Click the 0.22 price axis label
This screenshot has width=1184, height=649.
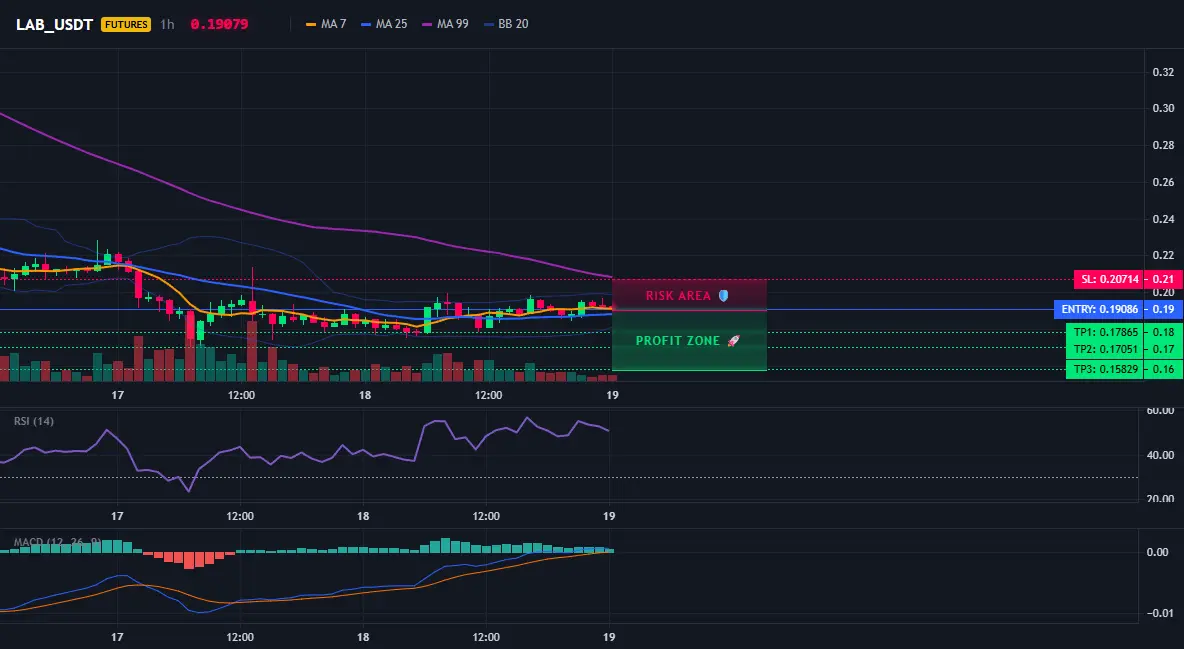[1163, 255]
